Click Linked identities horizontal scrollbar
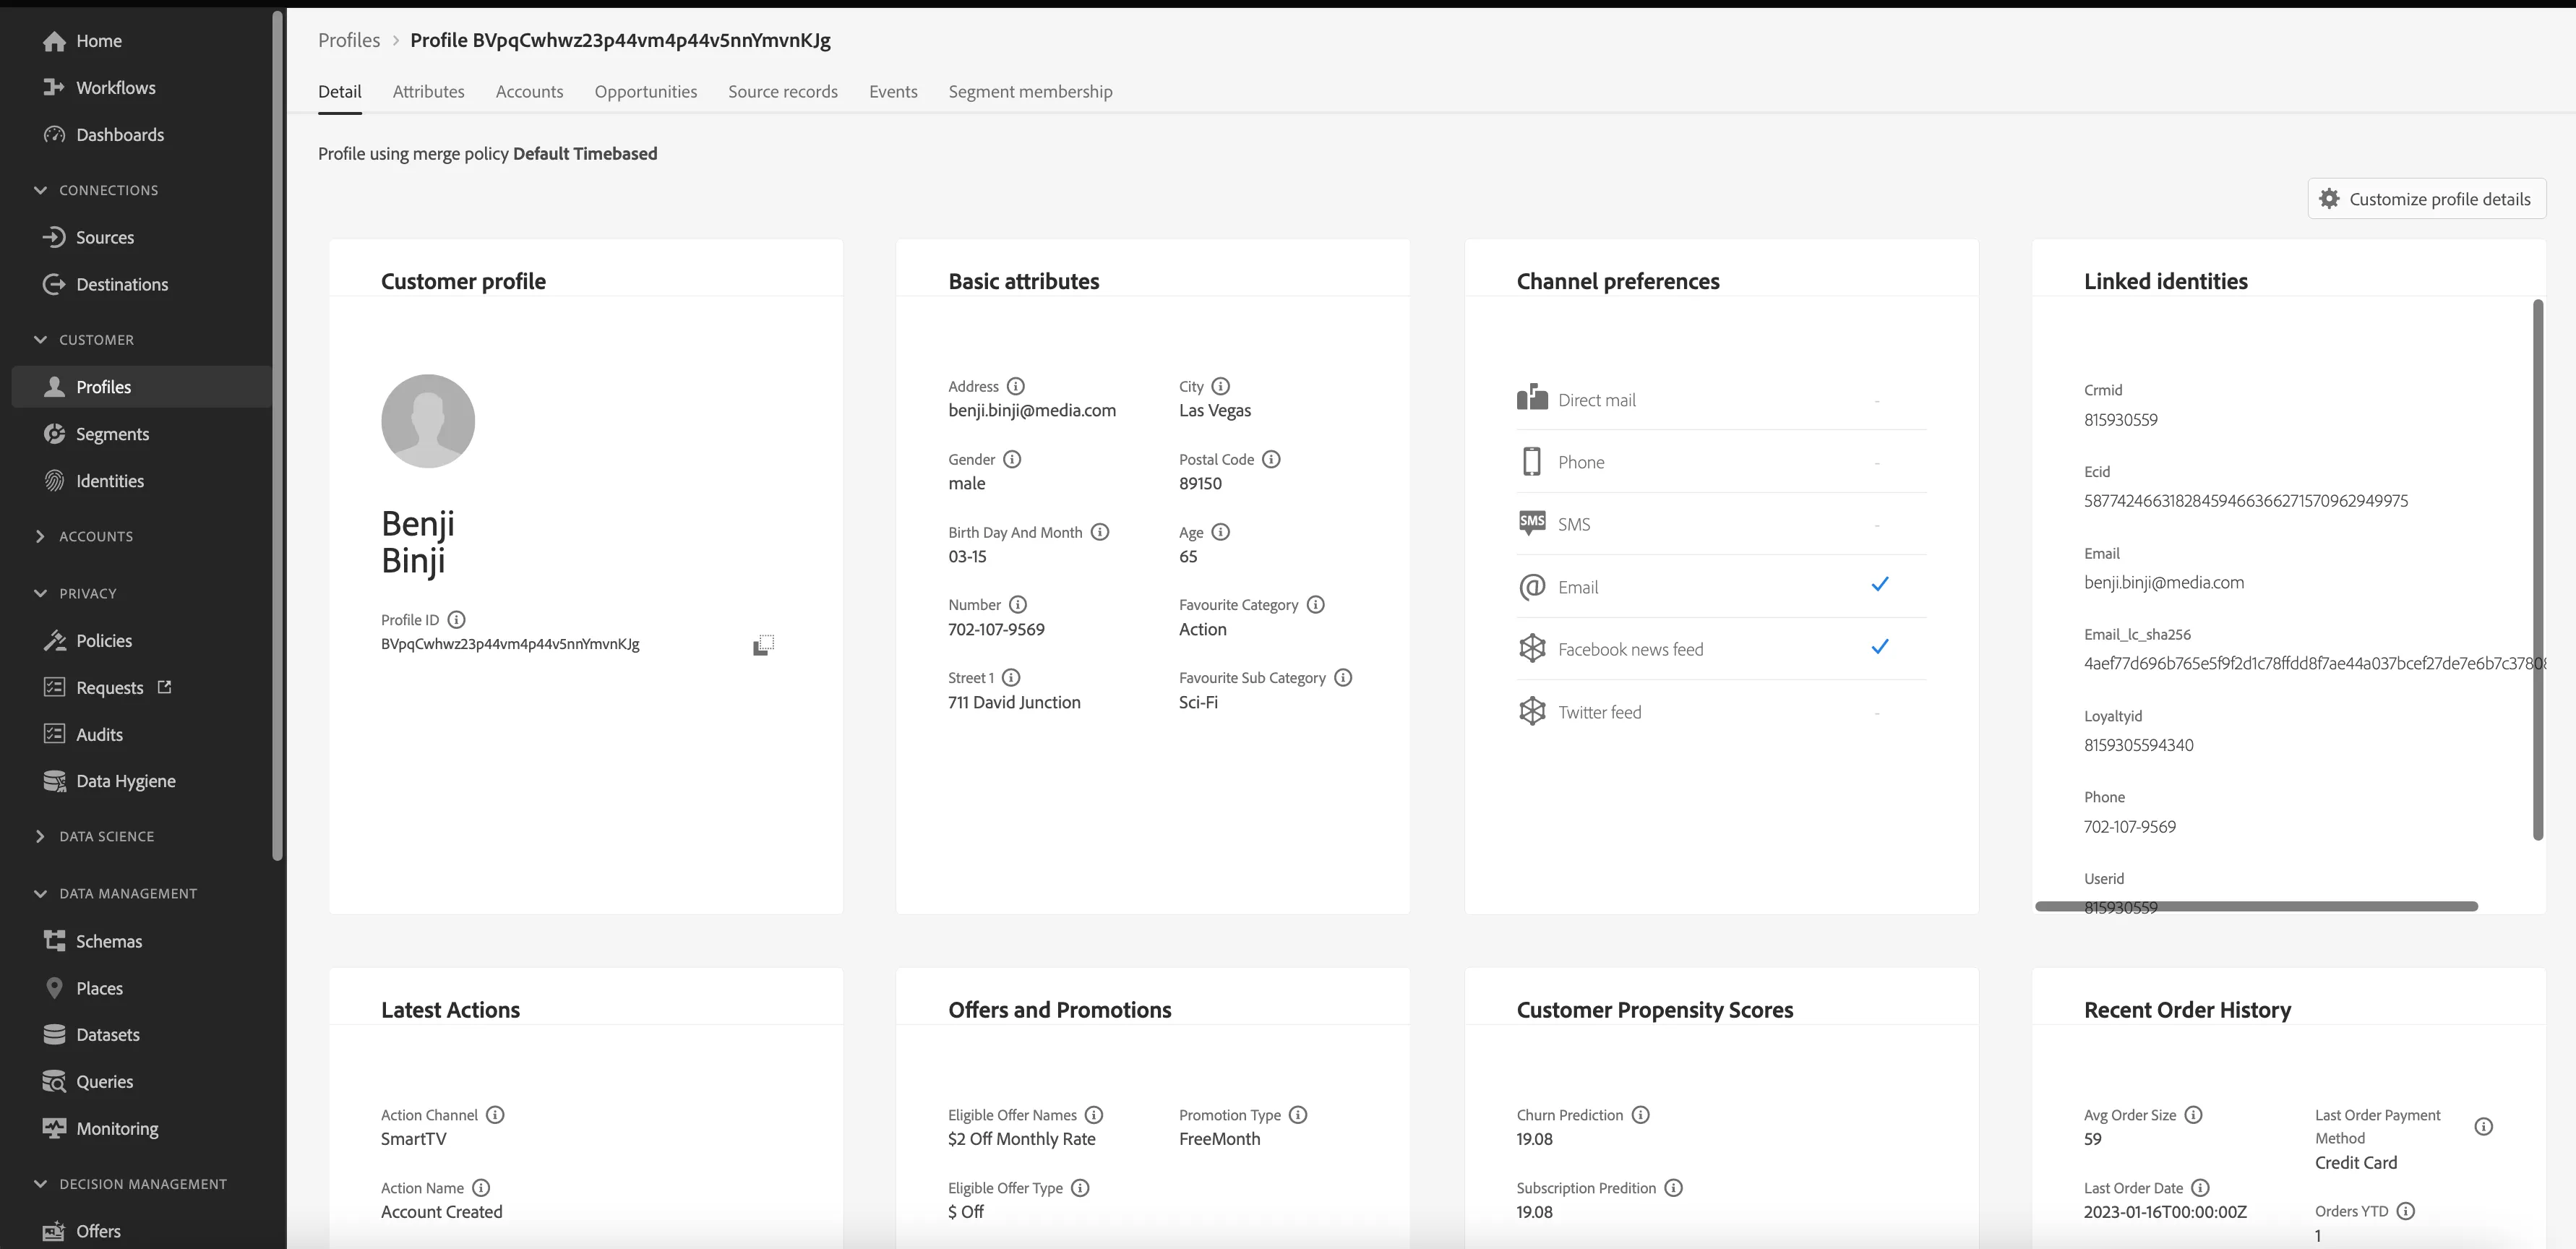Viewport: 2576px width, 1249px height. tap(2256, 906)
